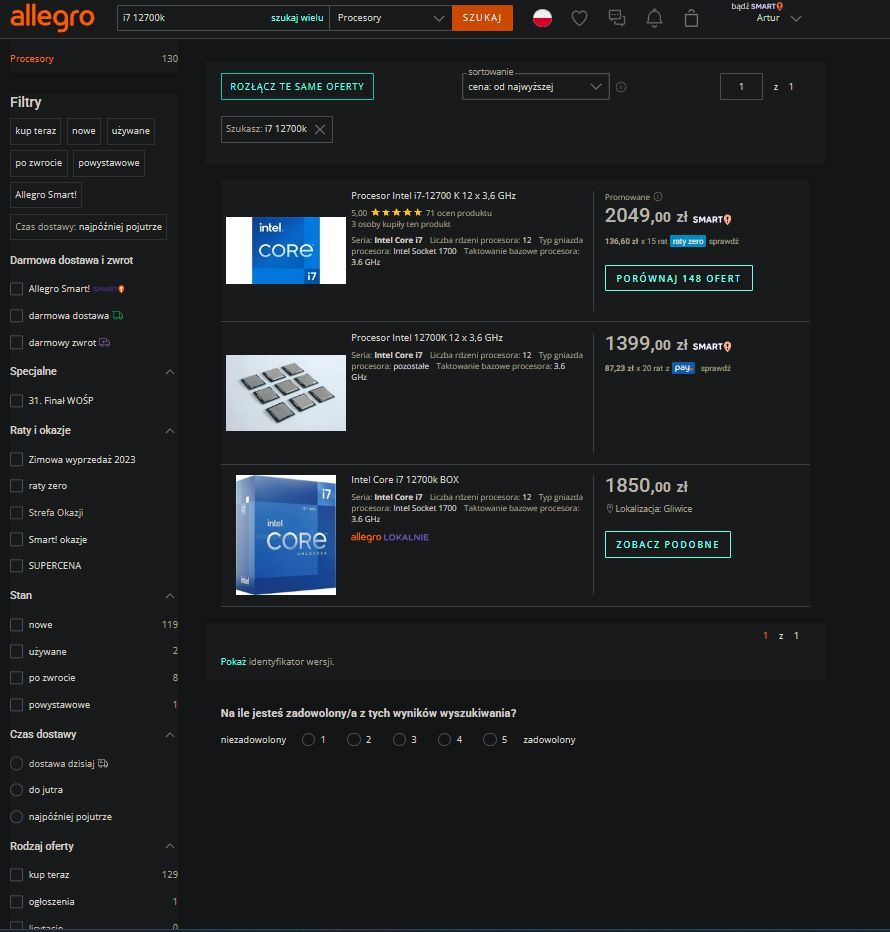
Task: Open the sorting dropdown 'cena: od najwyższej'
Action: click(x=536, y=87)
